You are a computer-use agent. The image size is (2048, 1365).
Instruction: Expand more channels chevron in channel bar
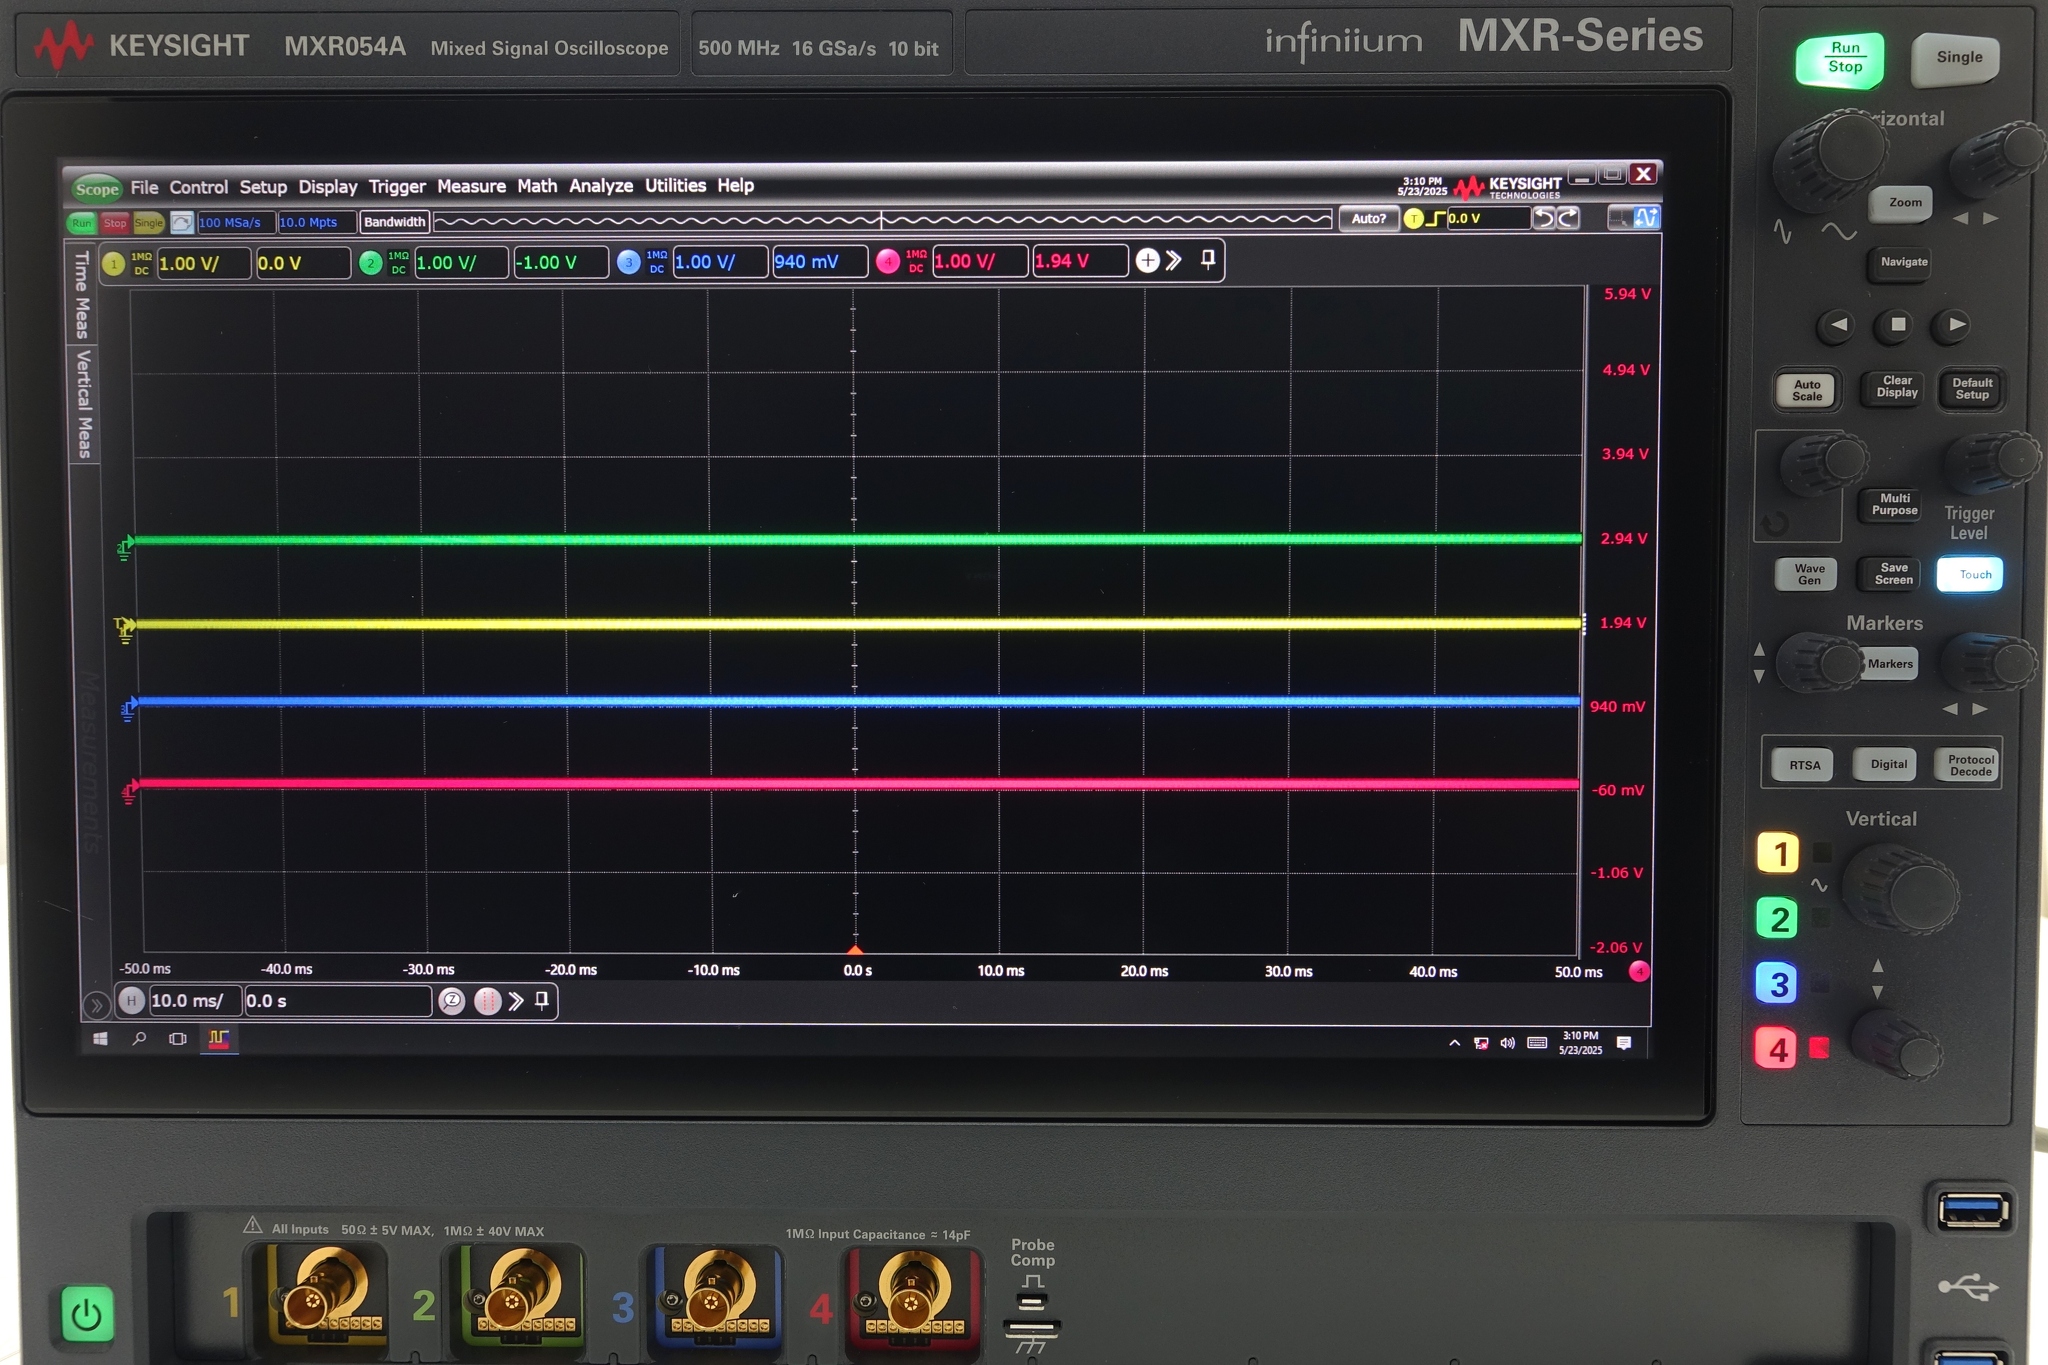1174,261
